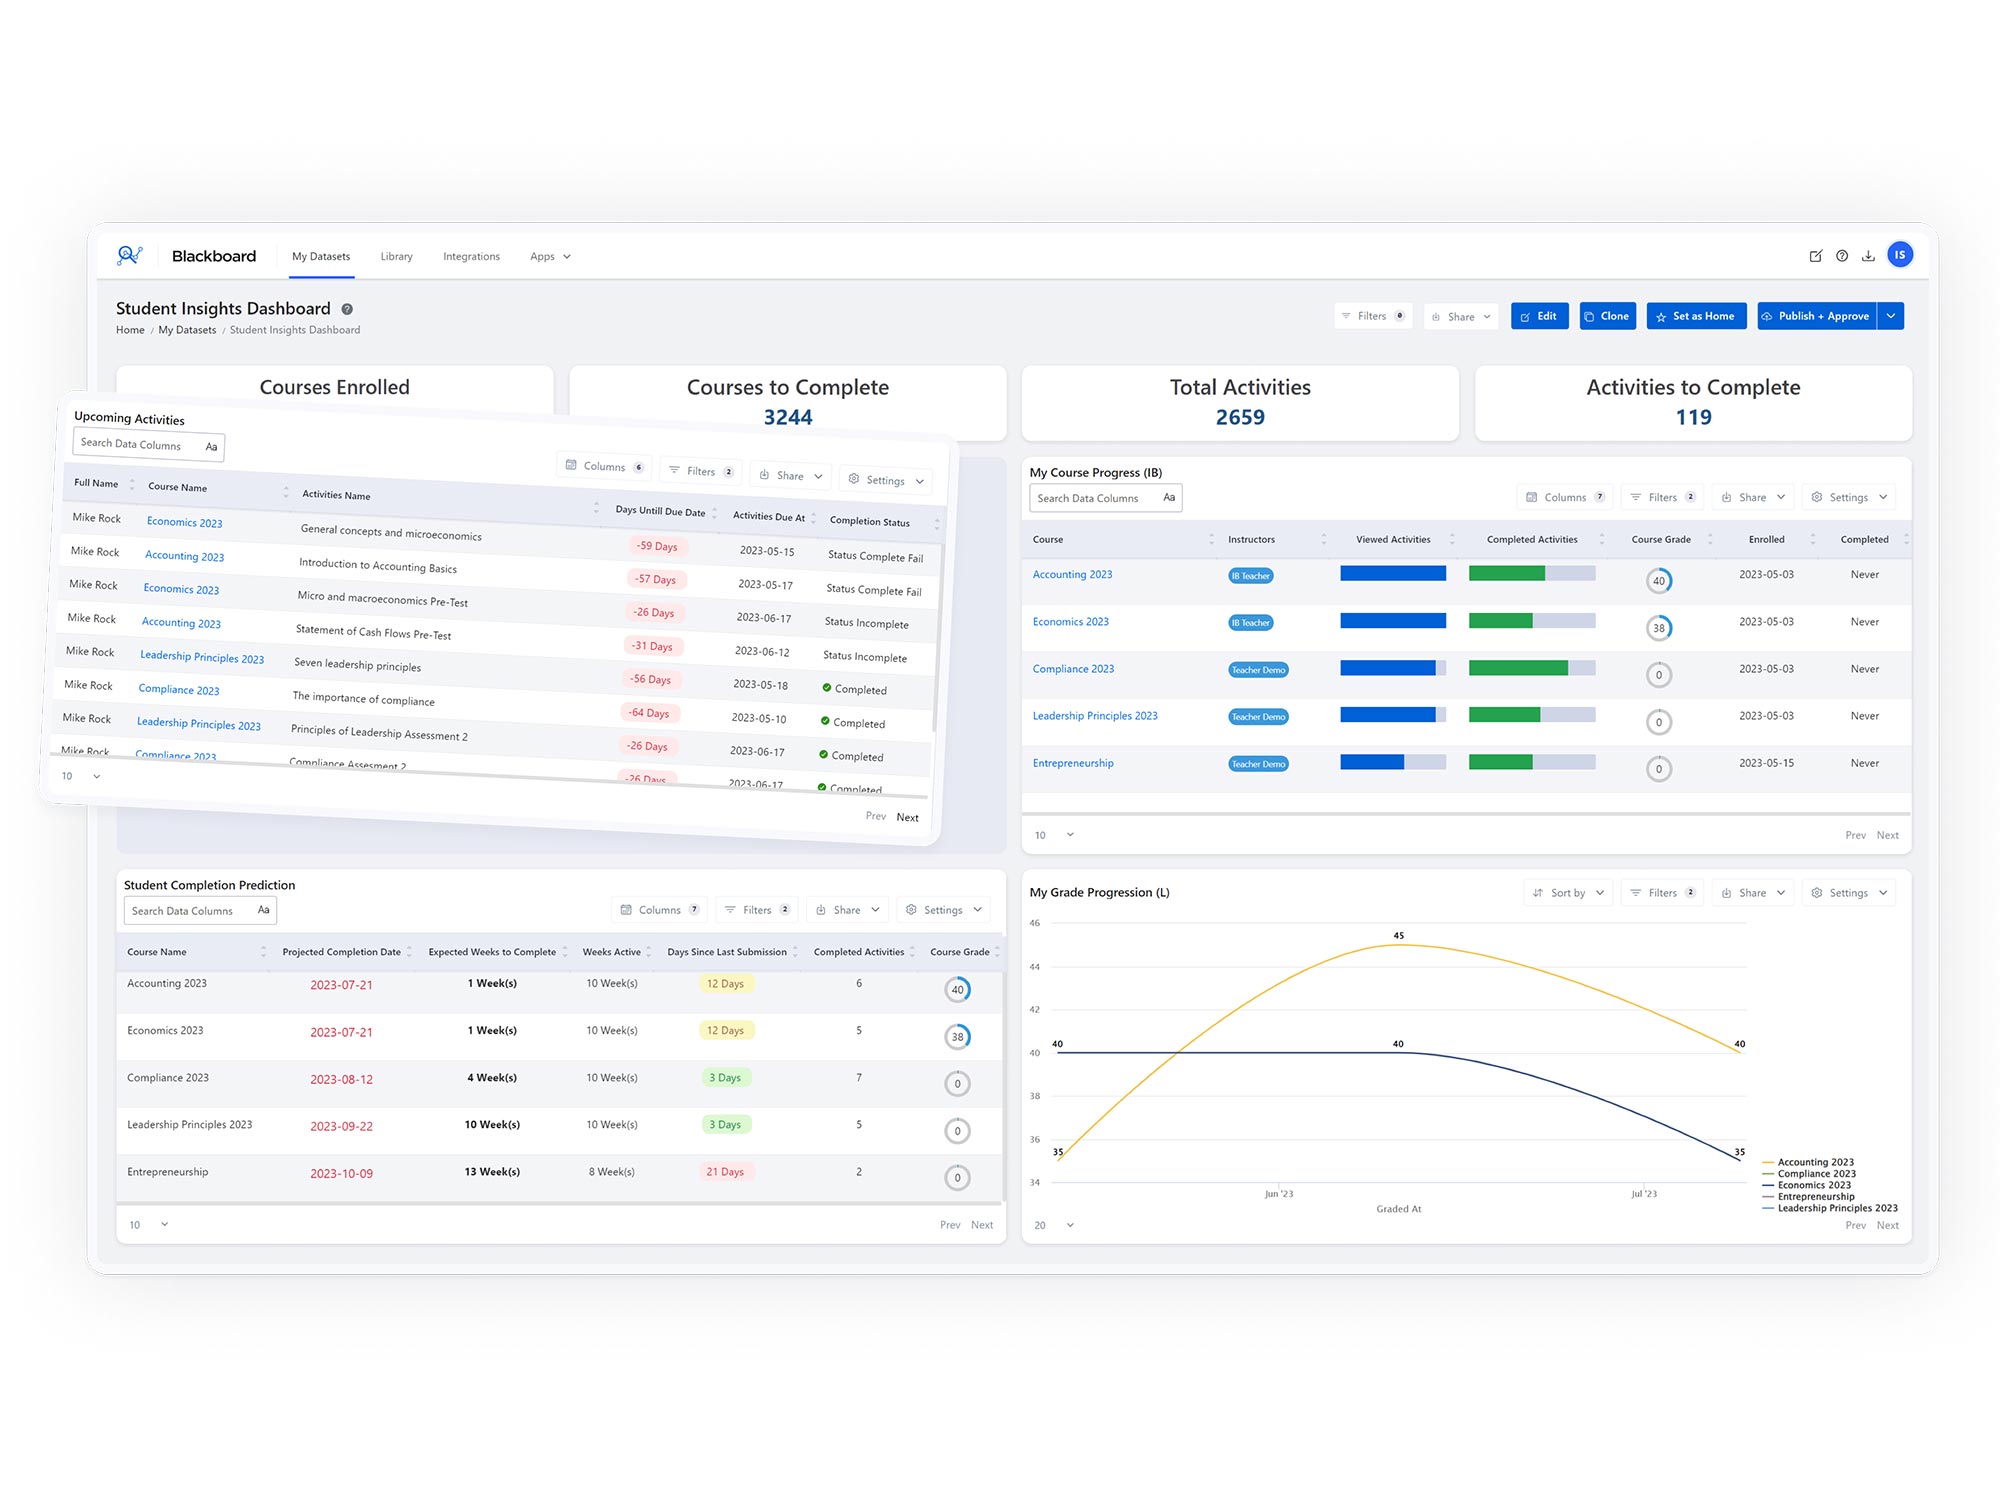Viewport: 2000px width, 1500px height.
Task: Click the Clone button
Action: click(1607, 316)
